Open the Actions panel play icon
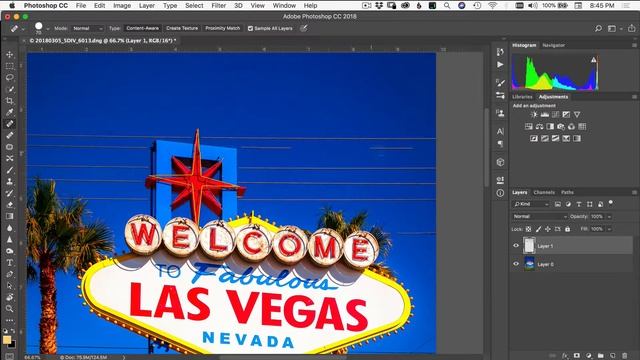Image resolution: width=640 pixels, height=360 pixels. coord(500,64)
